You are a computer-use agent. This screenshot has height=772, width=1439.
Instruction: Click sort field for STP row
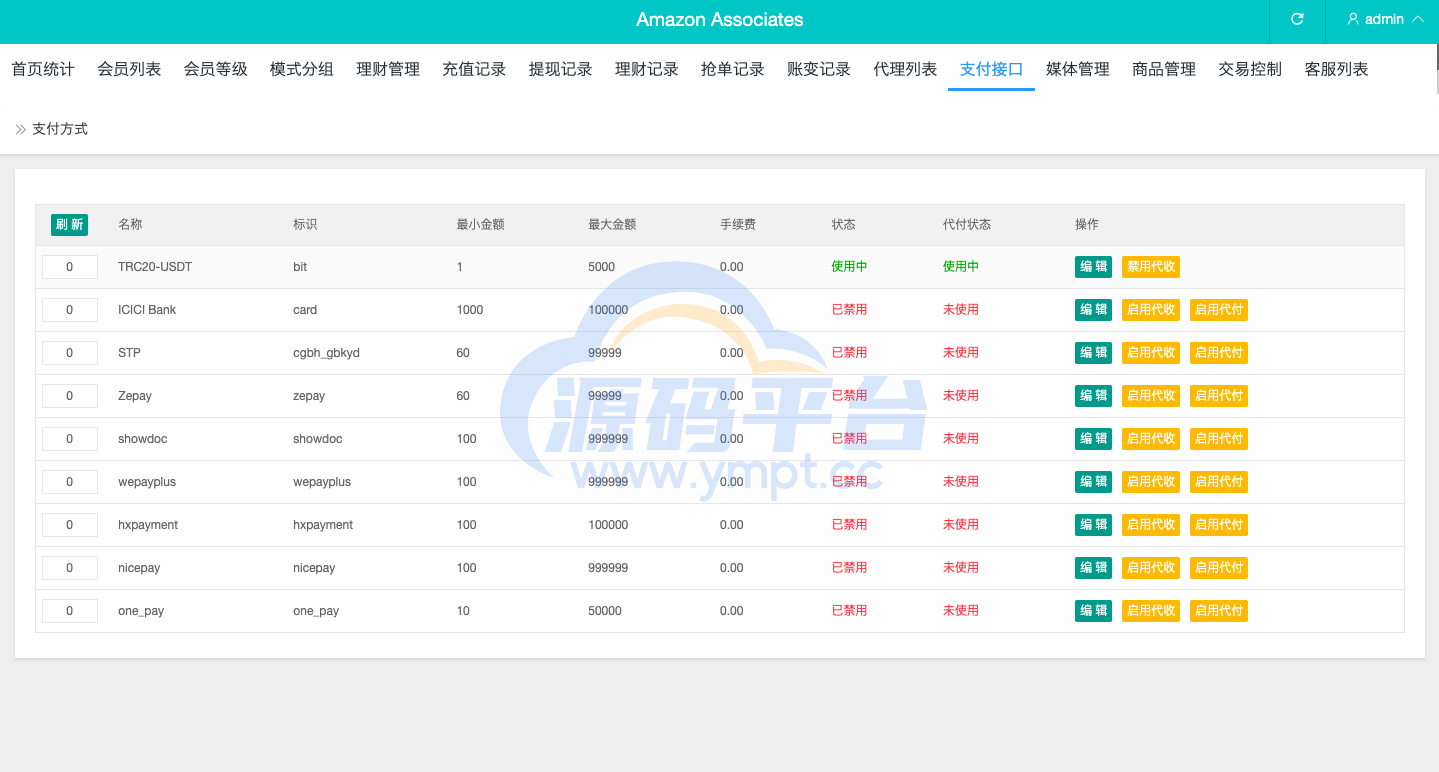coord(70,353)
